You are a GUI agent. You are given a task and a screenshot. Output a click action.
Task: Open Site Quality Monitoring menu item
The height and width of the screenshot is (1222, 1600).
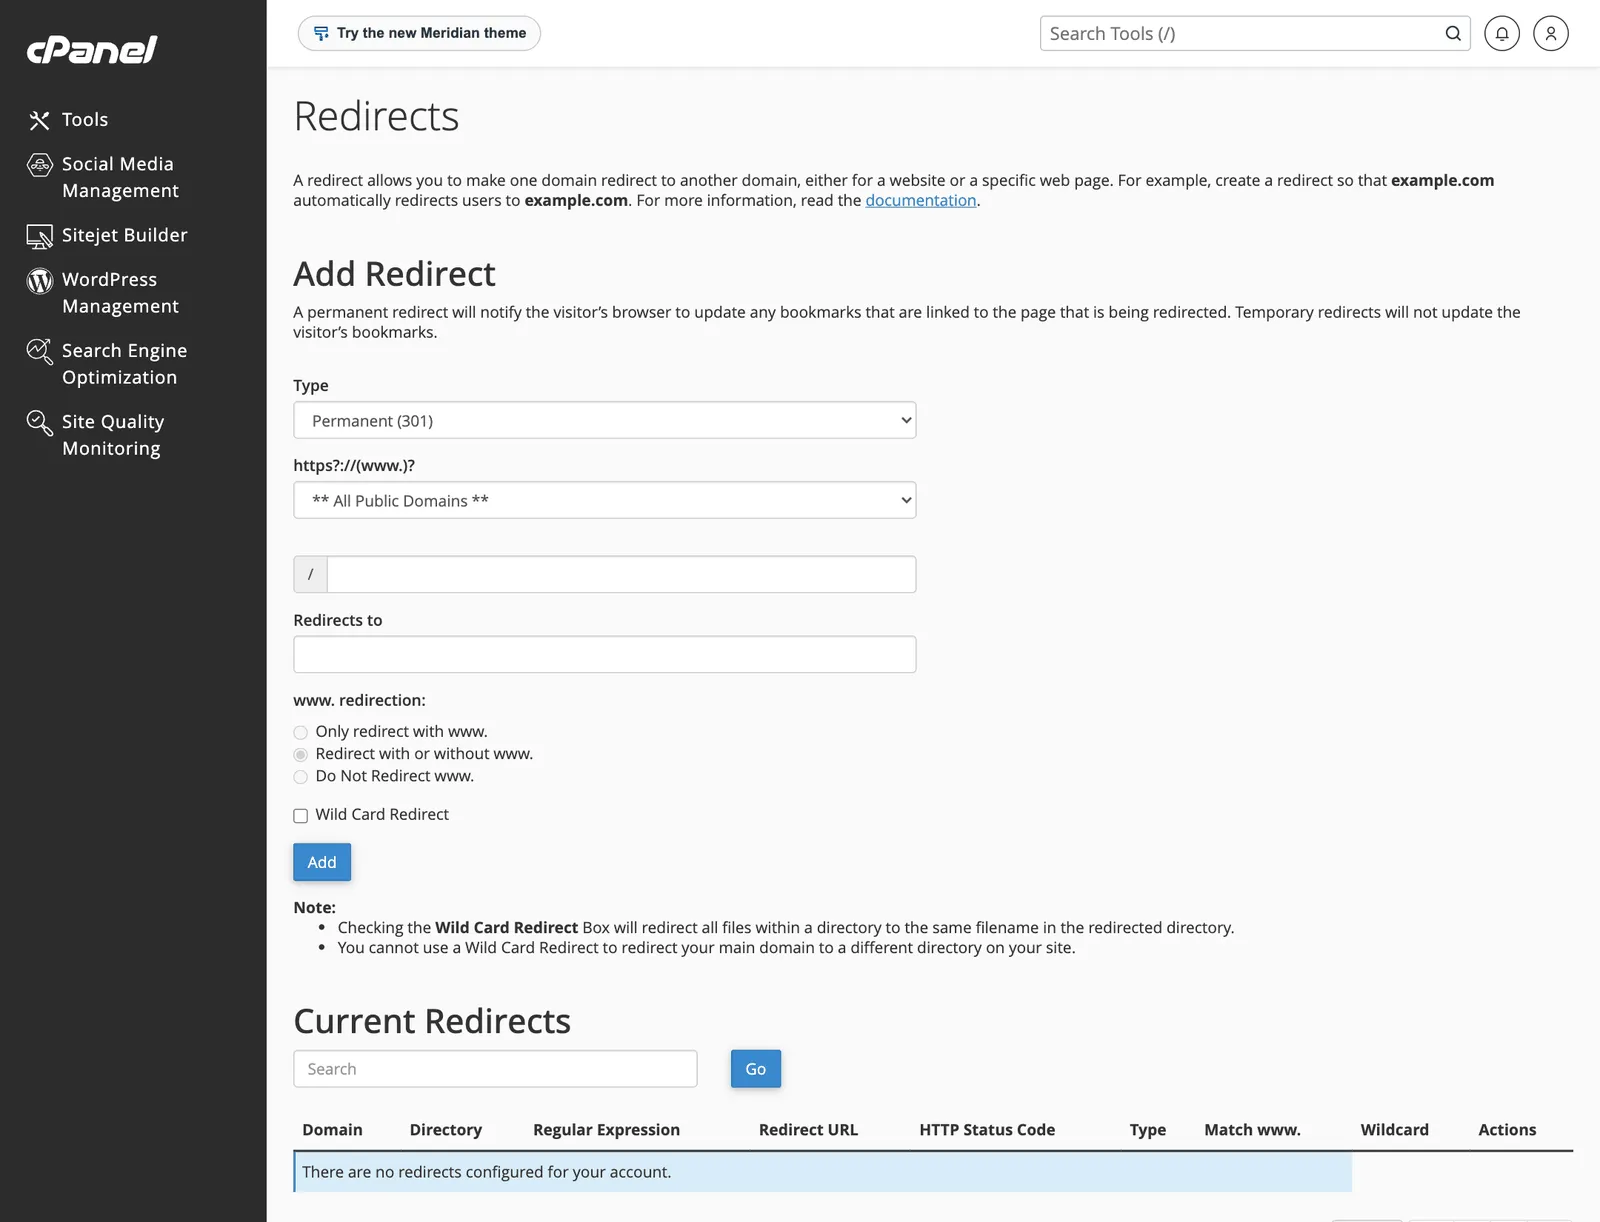pos(113,435)
